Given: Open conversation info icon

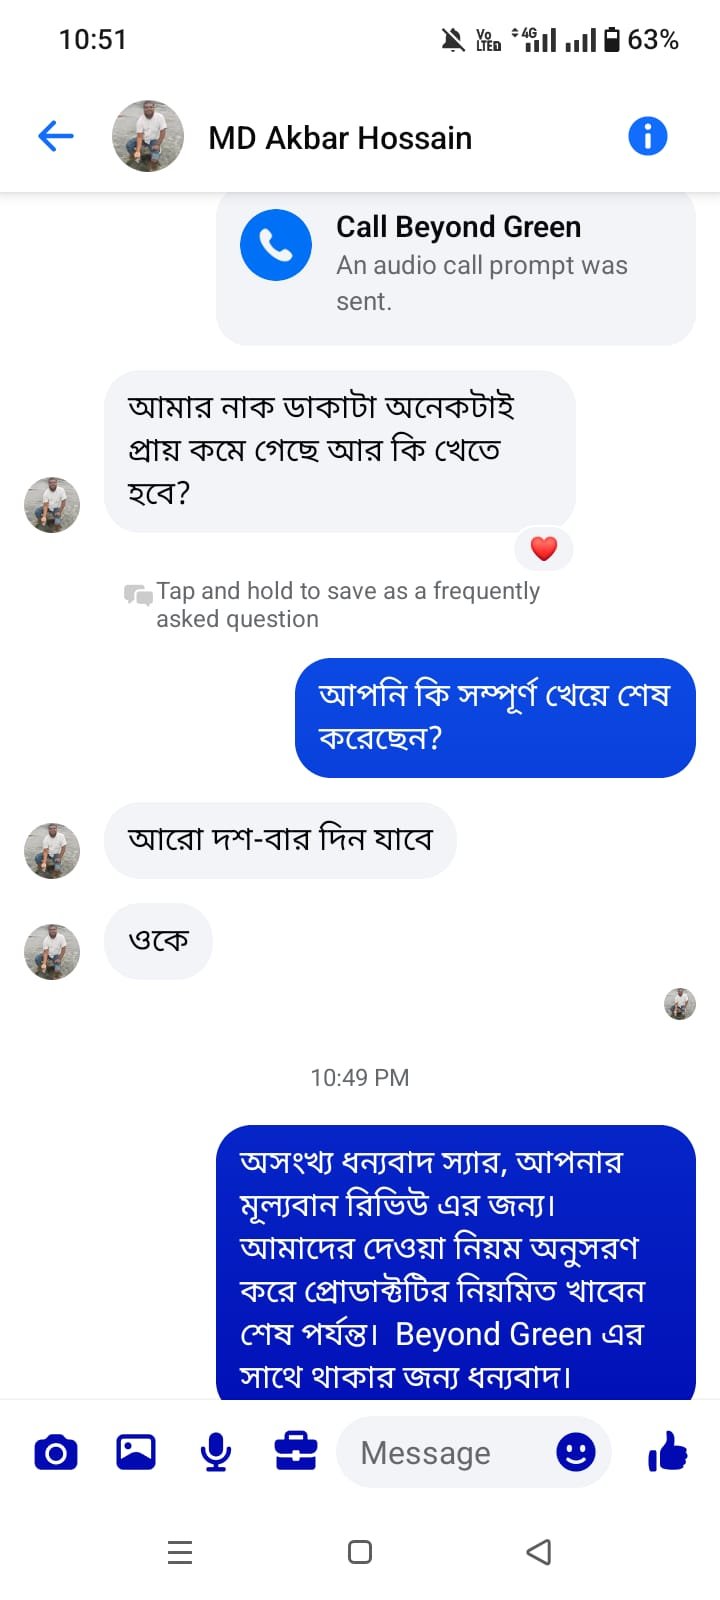Looking at the screenshot, I should coord(647,136).
